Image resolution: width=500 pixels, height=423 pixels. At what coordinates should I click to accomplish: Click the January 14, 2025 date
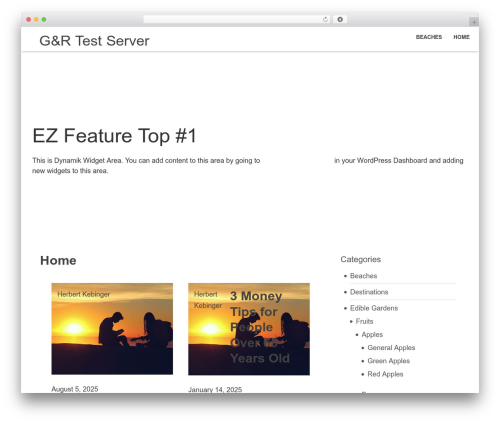coord(215,389)
